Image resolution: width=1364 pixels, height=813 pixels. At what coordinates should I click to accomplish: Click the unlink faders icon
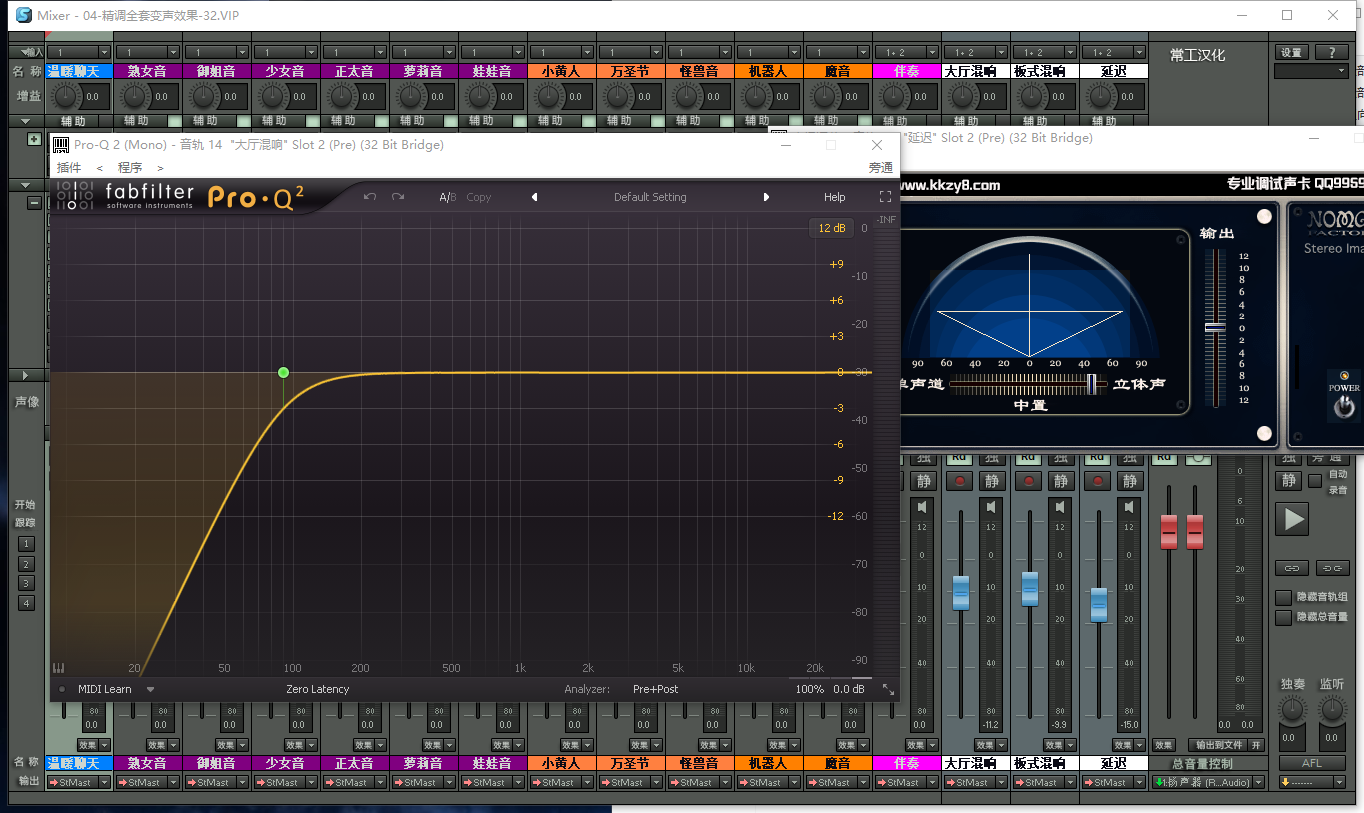click(x=1332, y=568)
